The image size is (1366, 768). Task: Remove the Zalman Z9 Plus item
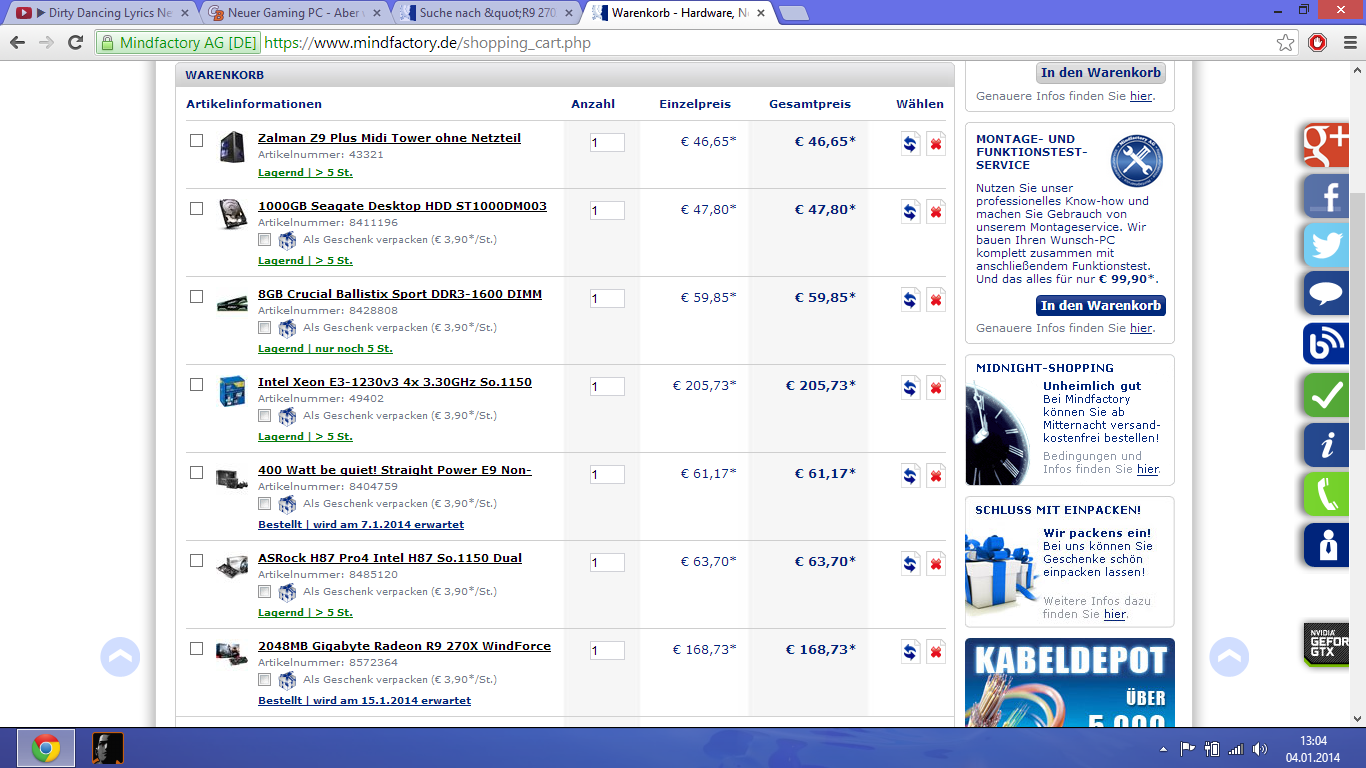point(936,143)
